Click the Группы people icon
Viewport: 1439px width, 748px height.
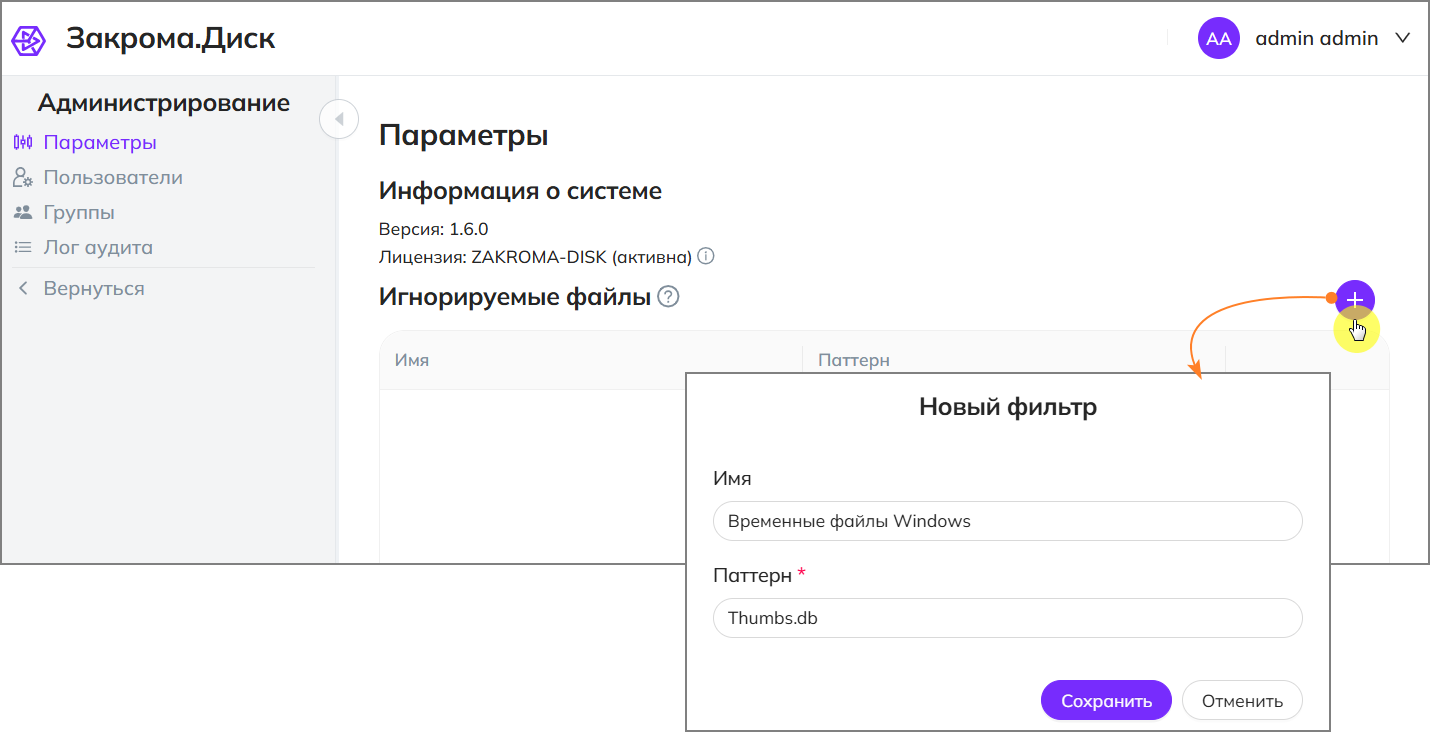[x=23, y=213]
